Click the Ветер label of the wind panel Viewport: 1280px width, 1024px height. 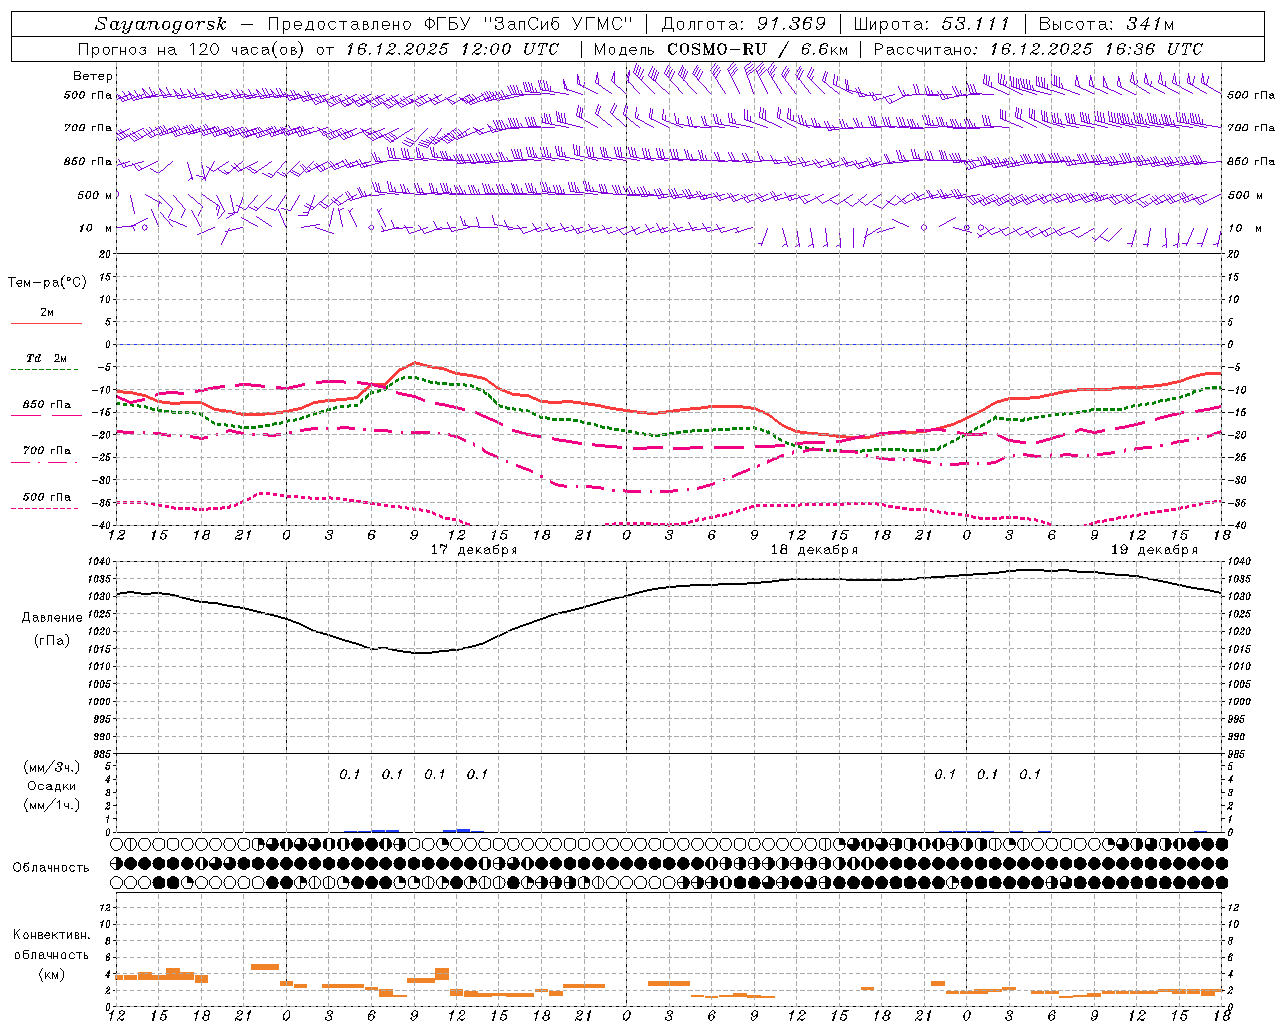pos(93,76)
